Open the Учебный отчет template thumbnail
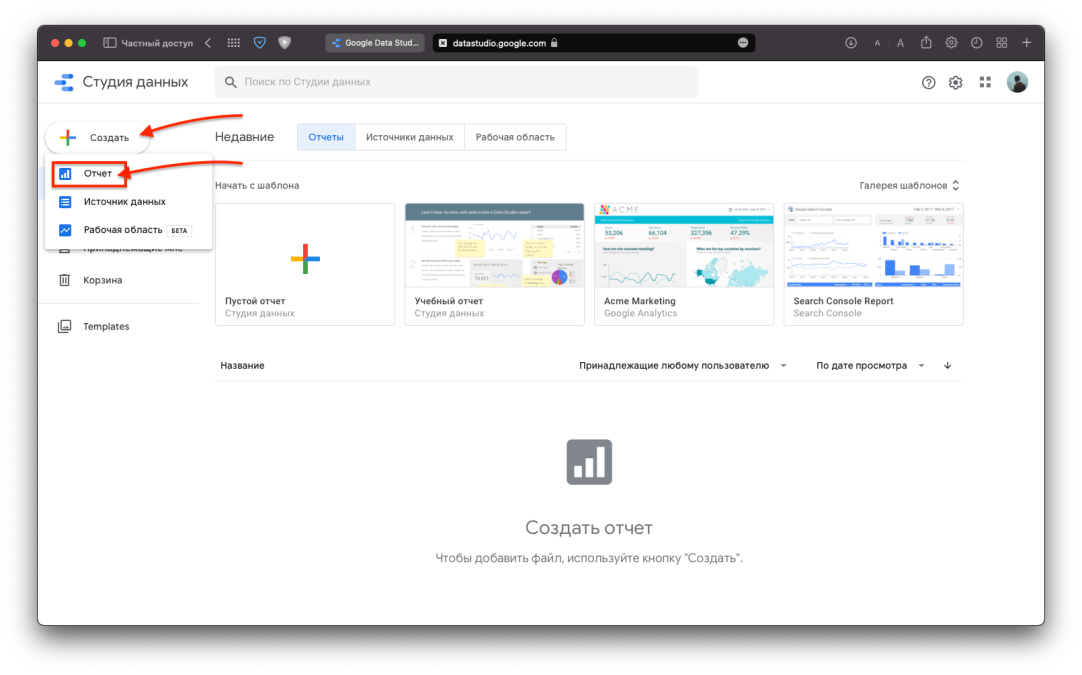 click(494, 246)
